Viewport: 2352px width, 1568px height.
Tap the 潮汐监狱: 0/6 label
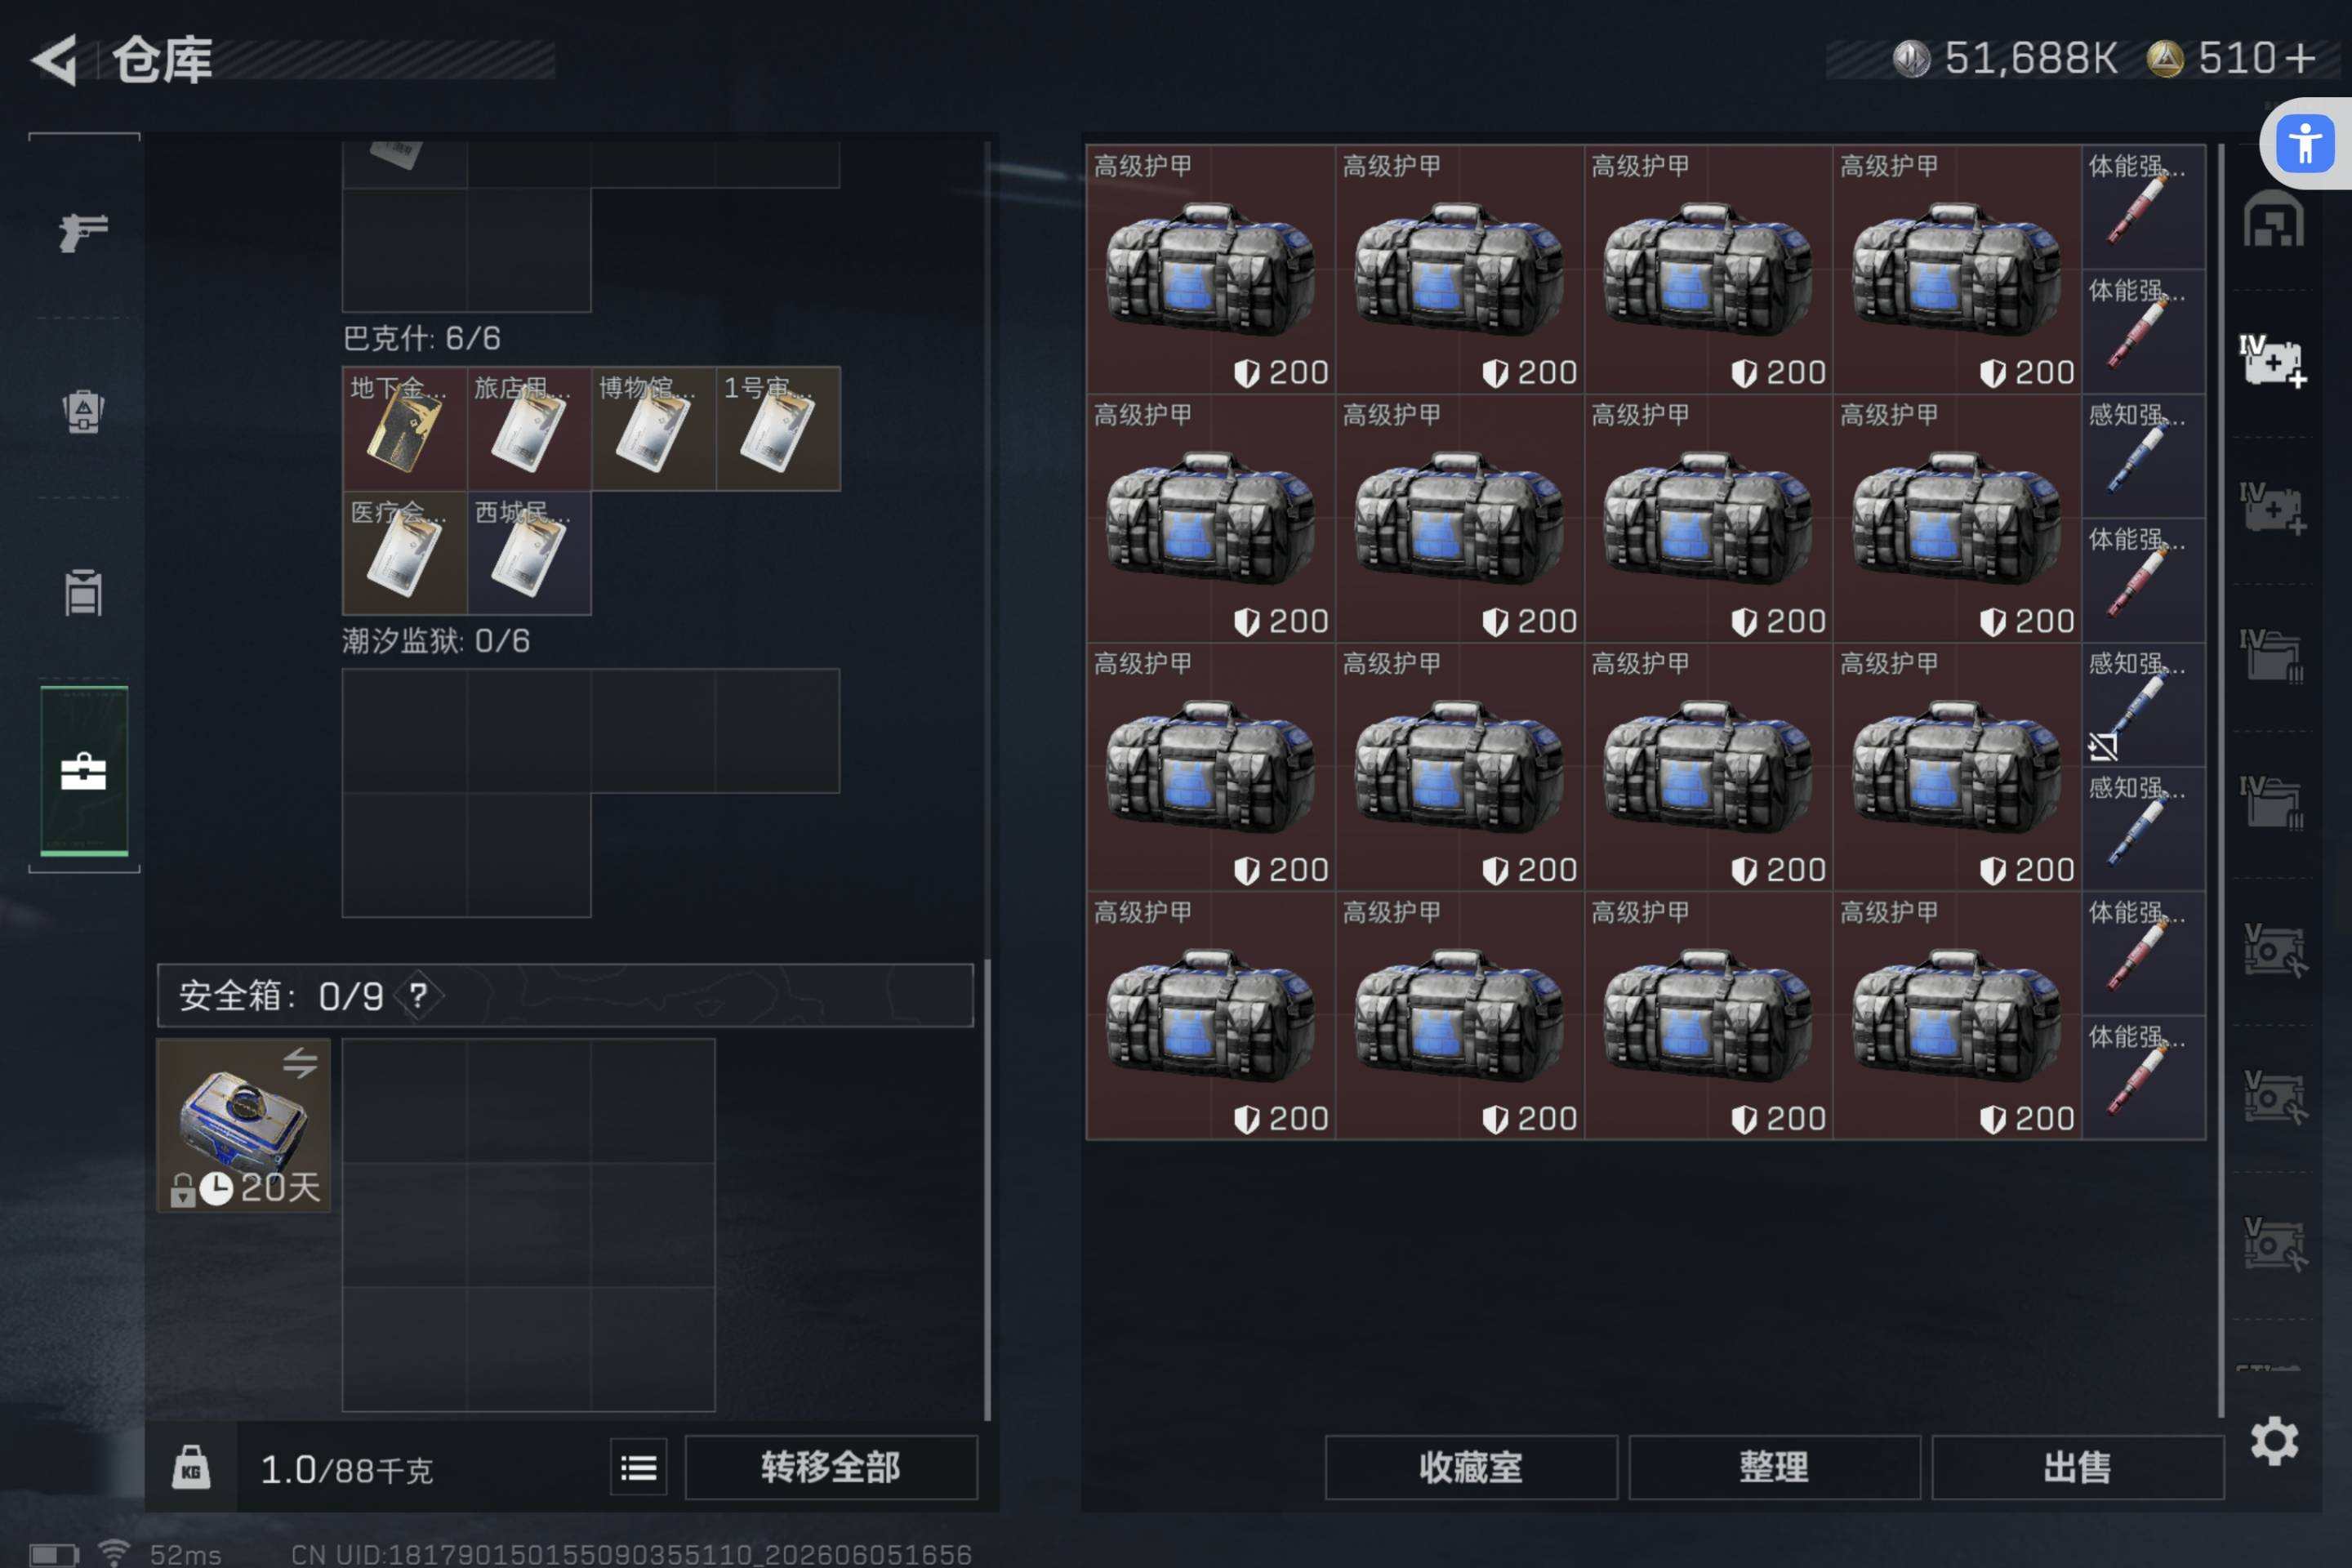(x=436, y=641)
